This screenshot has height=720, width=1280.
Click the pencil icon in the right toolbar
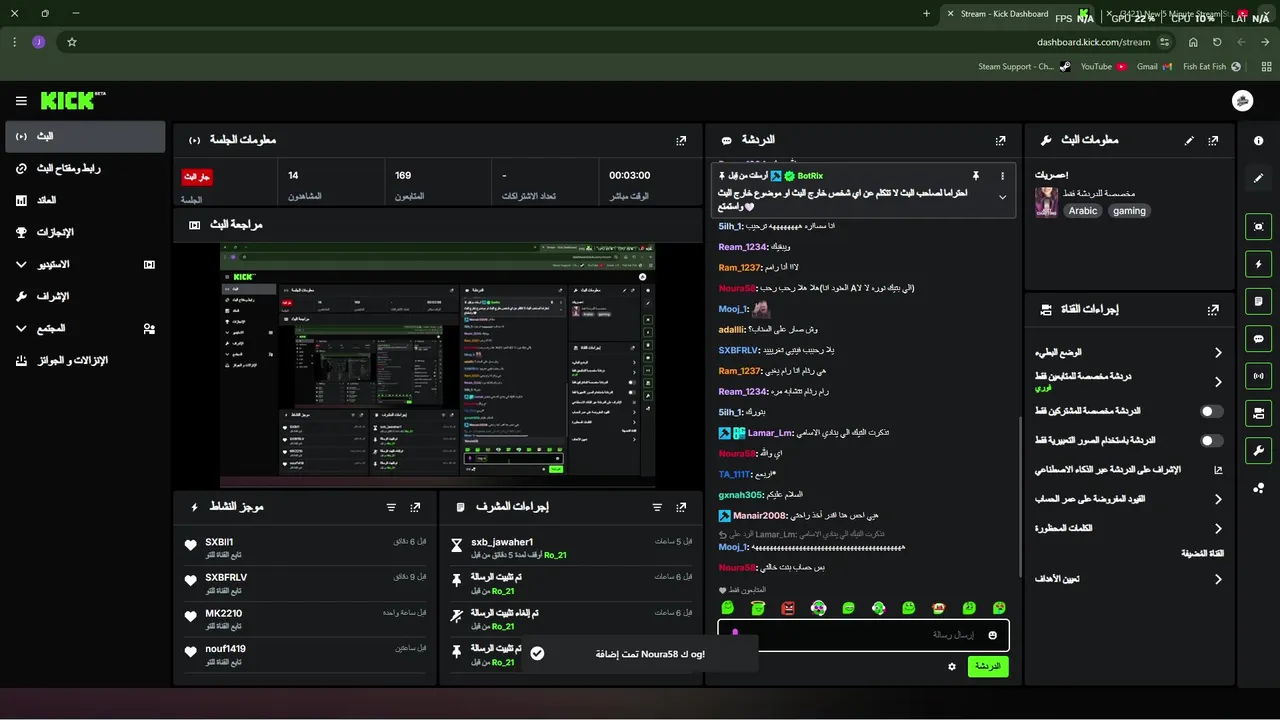pyautogui.click(x=1258, y=178)
